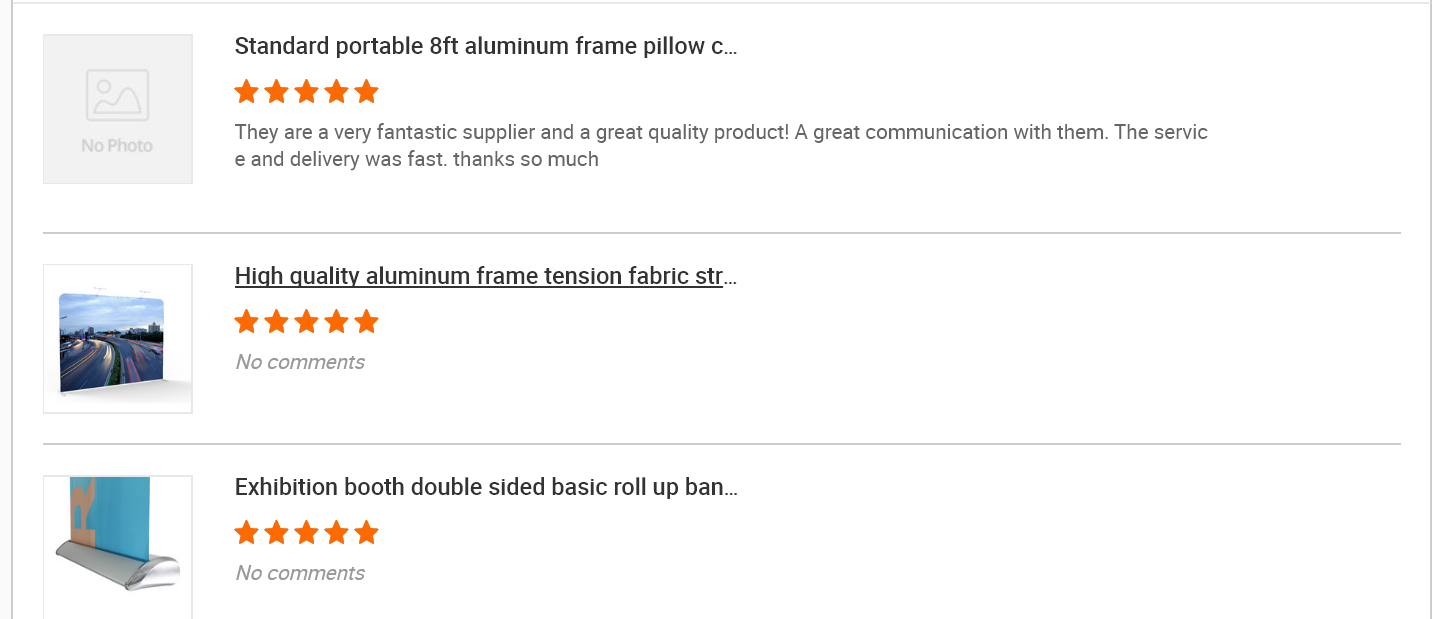This screenshot has height=619, width=1432.
Task: Click fifth star of Exhibition booth rating
Action: pyautogui.click(x=367, y=533)
